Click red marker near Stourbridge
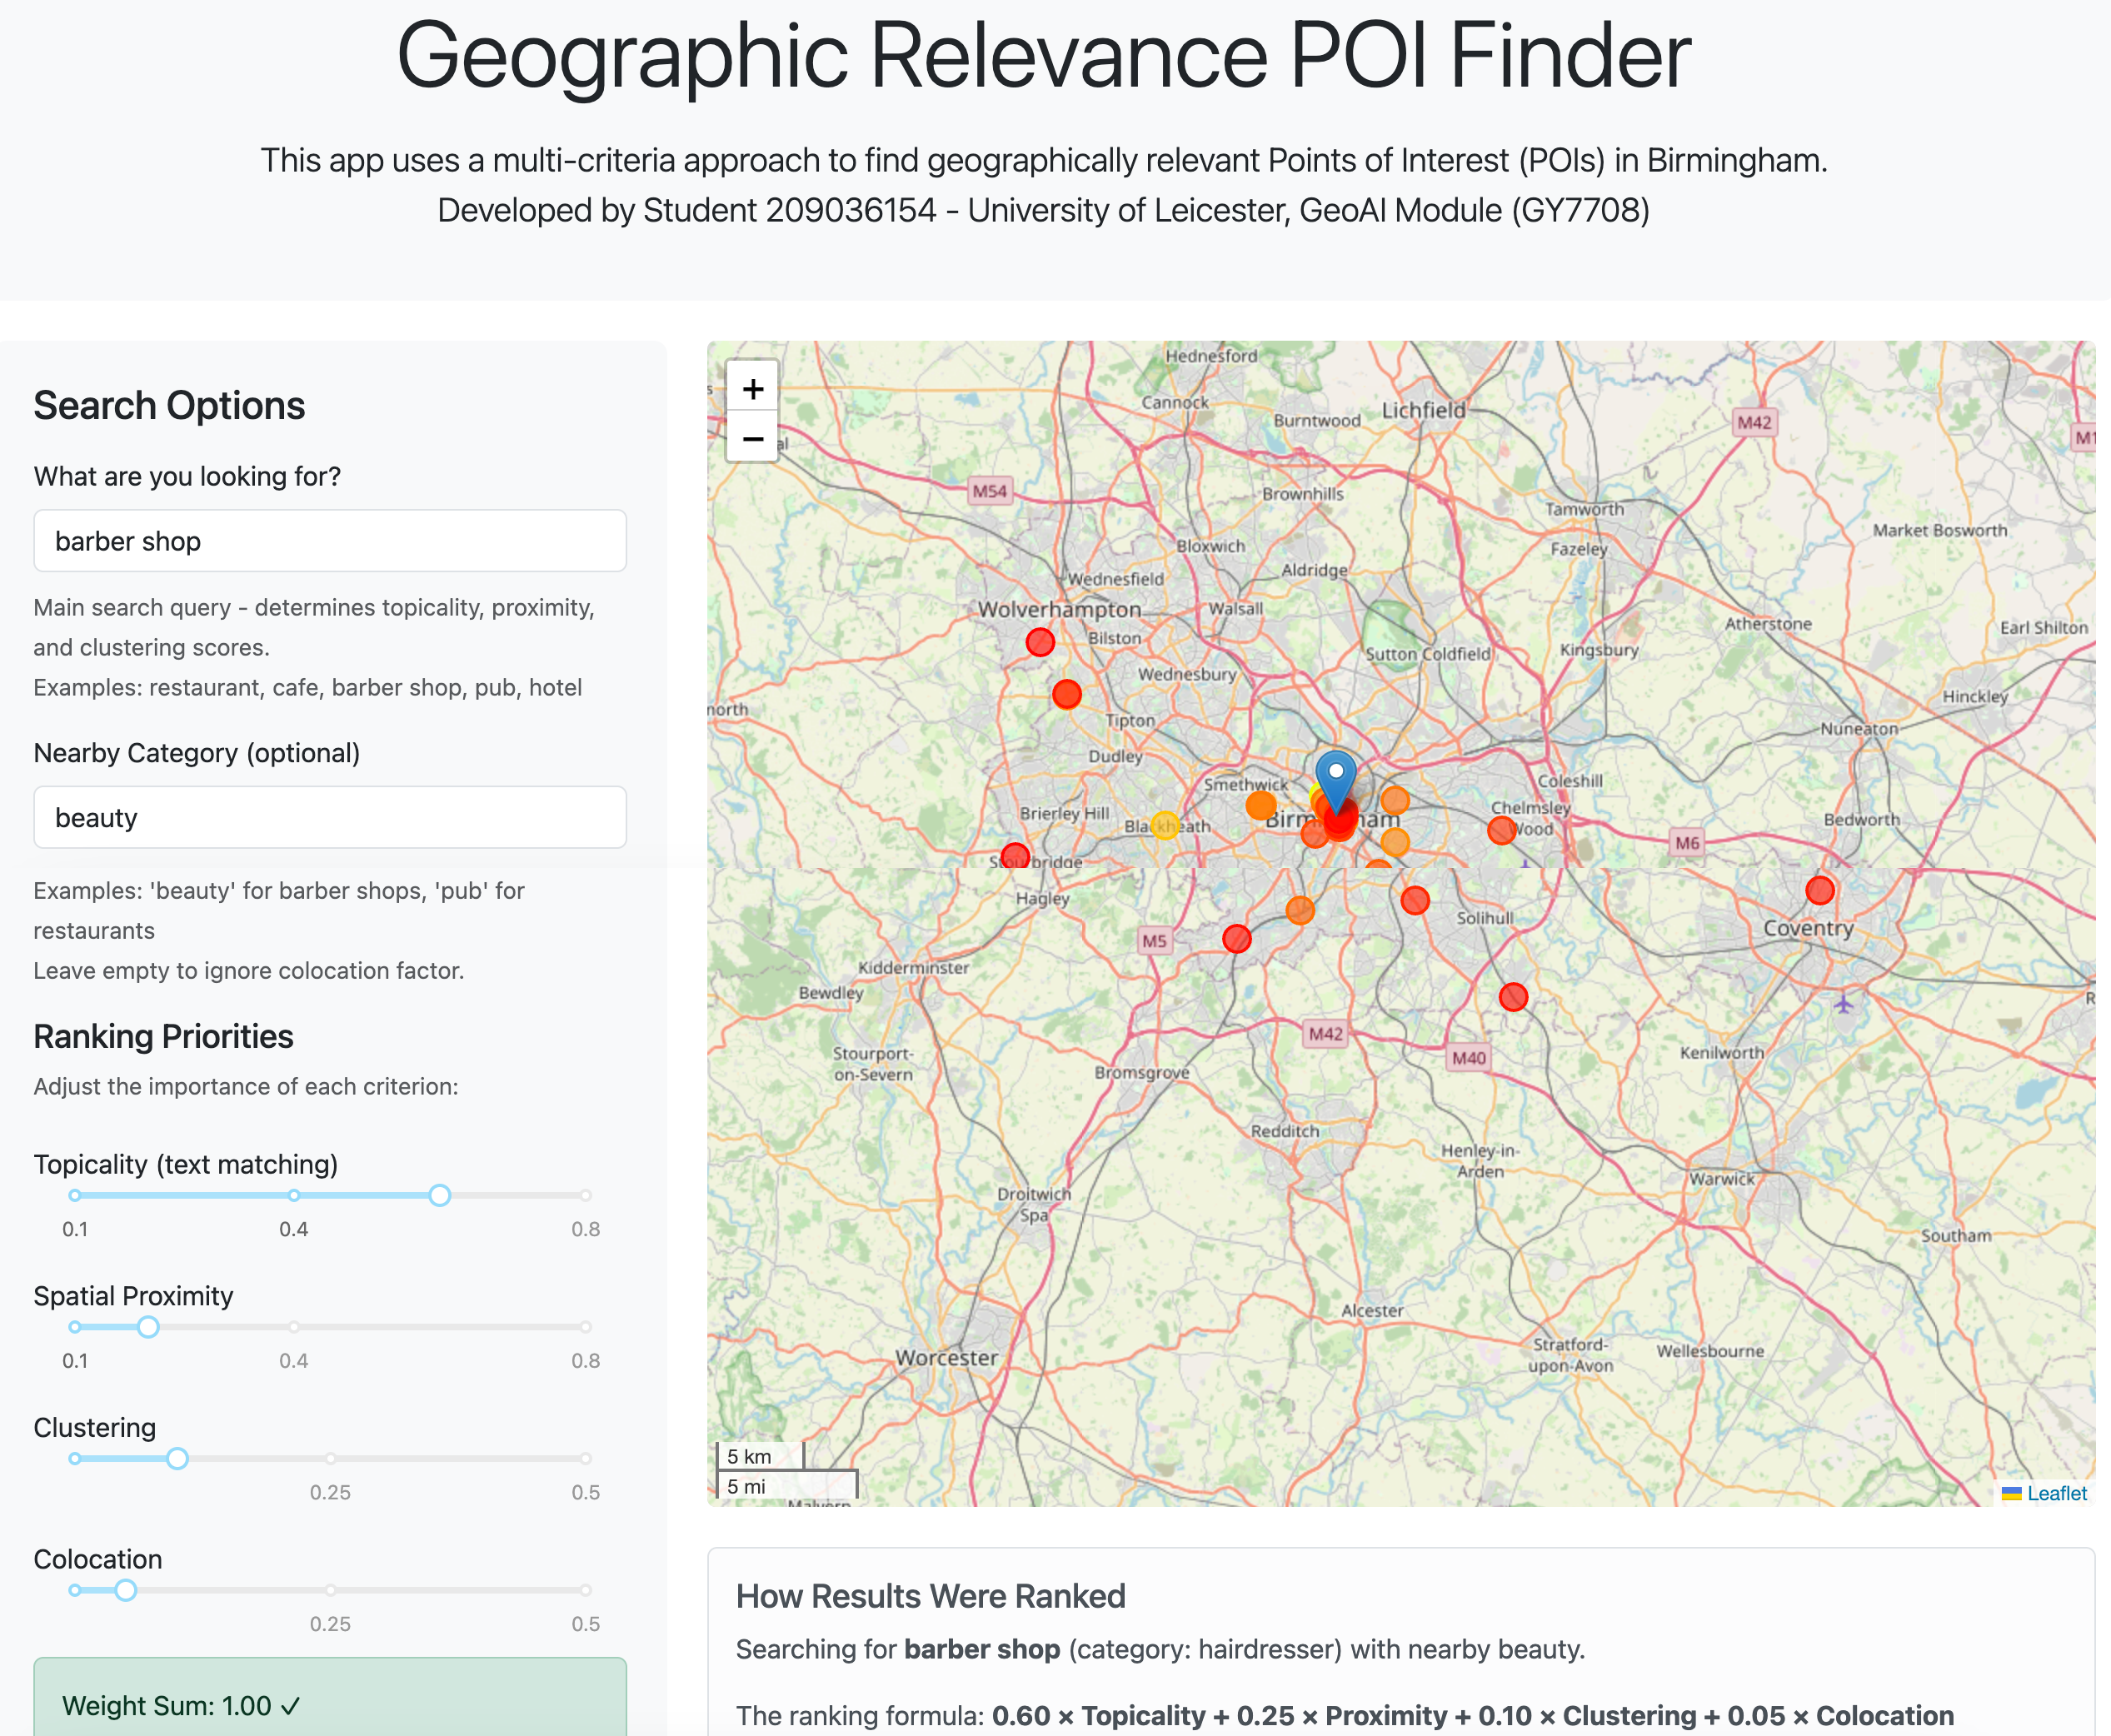Screen dimensions: 2111x1736 click(x=1015, y=856)
